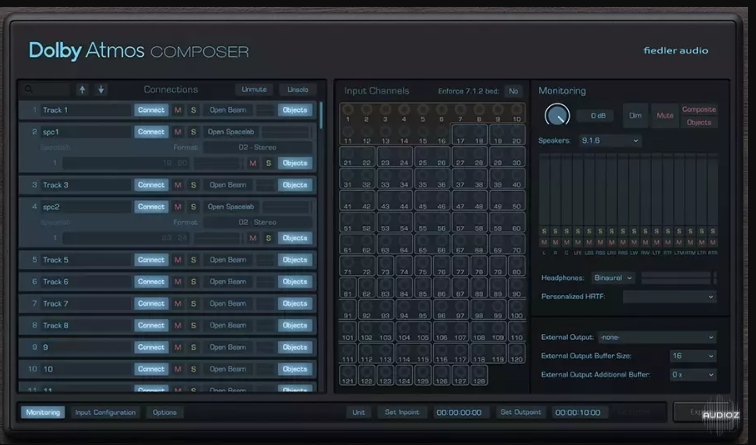Click the search magnifier icon in Connections
The image size is (756, 445).
pyautogui.click(x=29, y=89)
